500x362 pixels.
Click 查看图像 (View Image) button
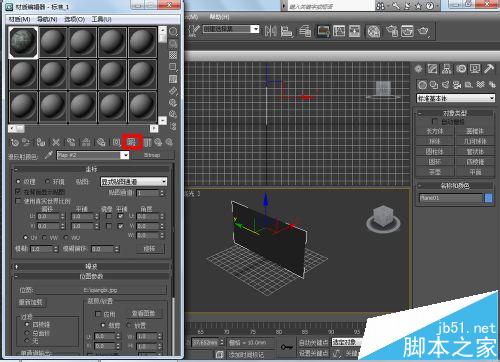(143, 314)
